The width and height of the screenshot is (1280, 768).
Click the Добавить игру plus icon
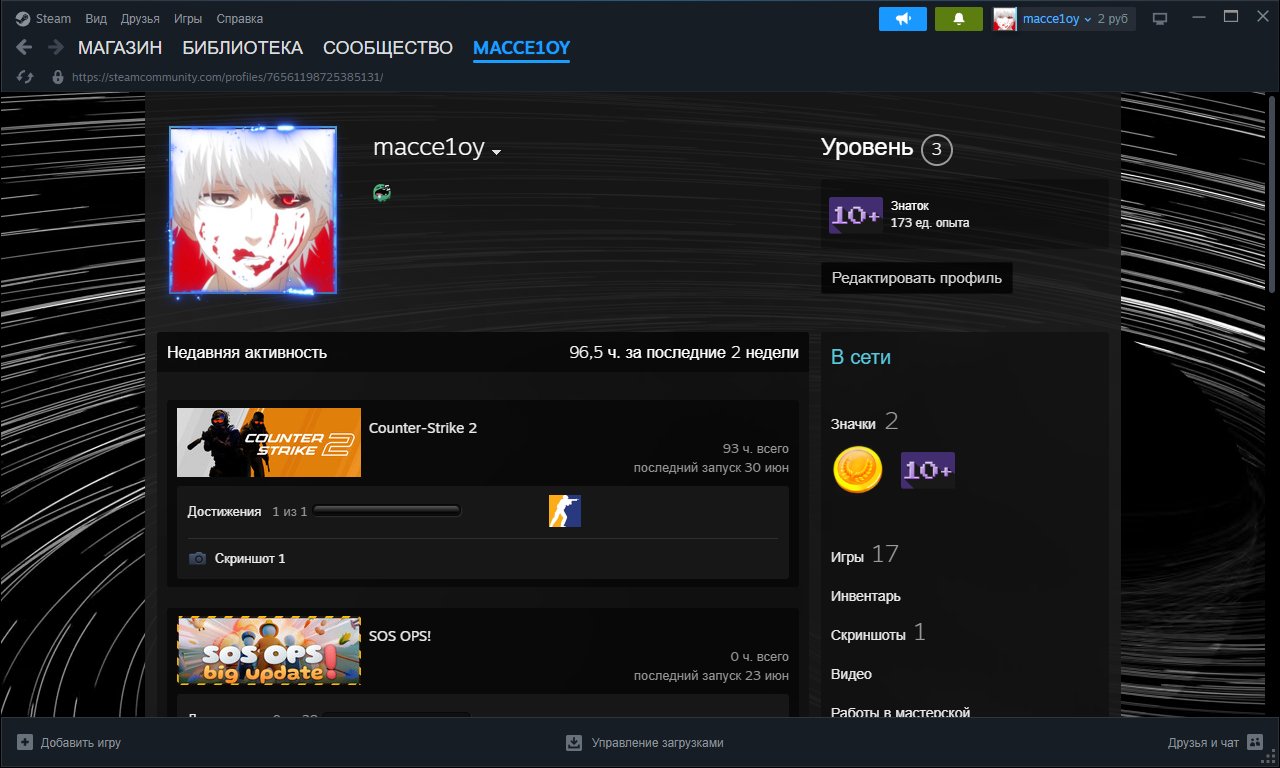point(25,743)
